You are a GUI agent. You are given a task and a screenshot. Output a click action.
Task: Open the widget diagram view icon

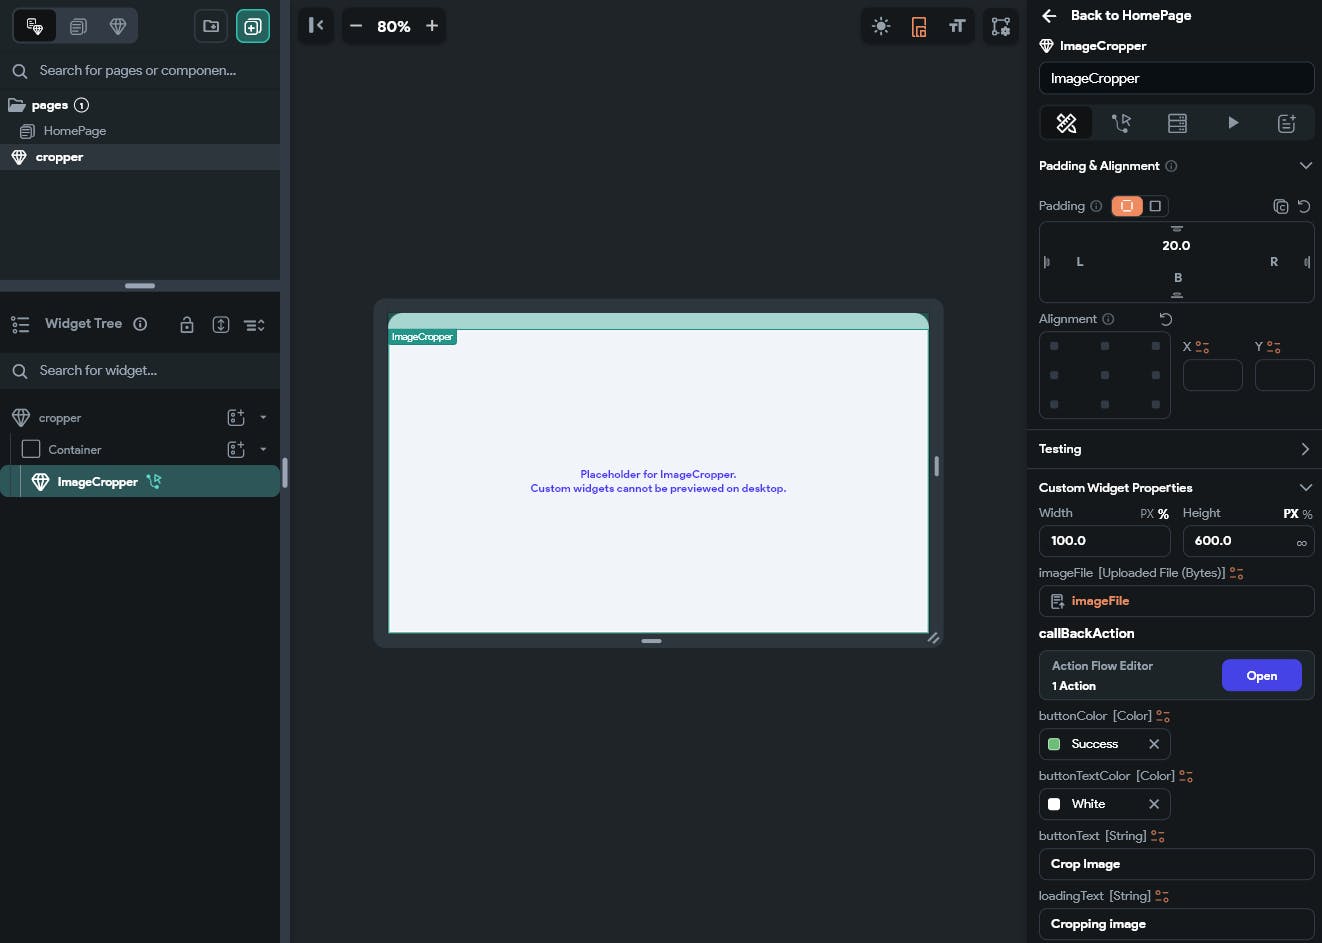click(1000, 27)
